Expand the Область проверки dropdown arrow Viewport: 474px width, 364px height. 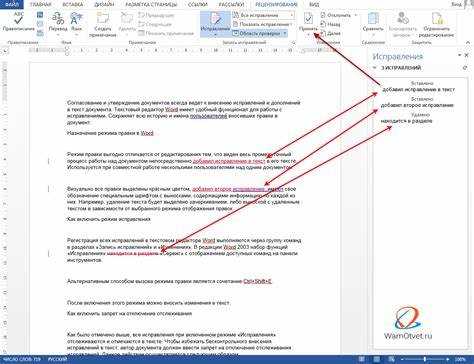pos(285,33)
